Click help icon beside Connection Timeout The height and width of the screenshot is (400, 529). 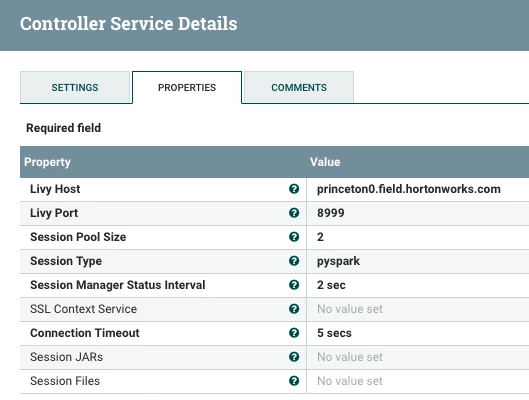point(294,333)
